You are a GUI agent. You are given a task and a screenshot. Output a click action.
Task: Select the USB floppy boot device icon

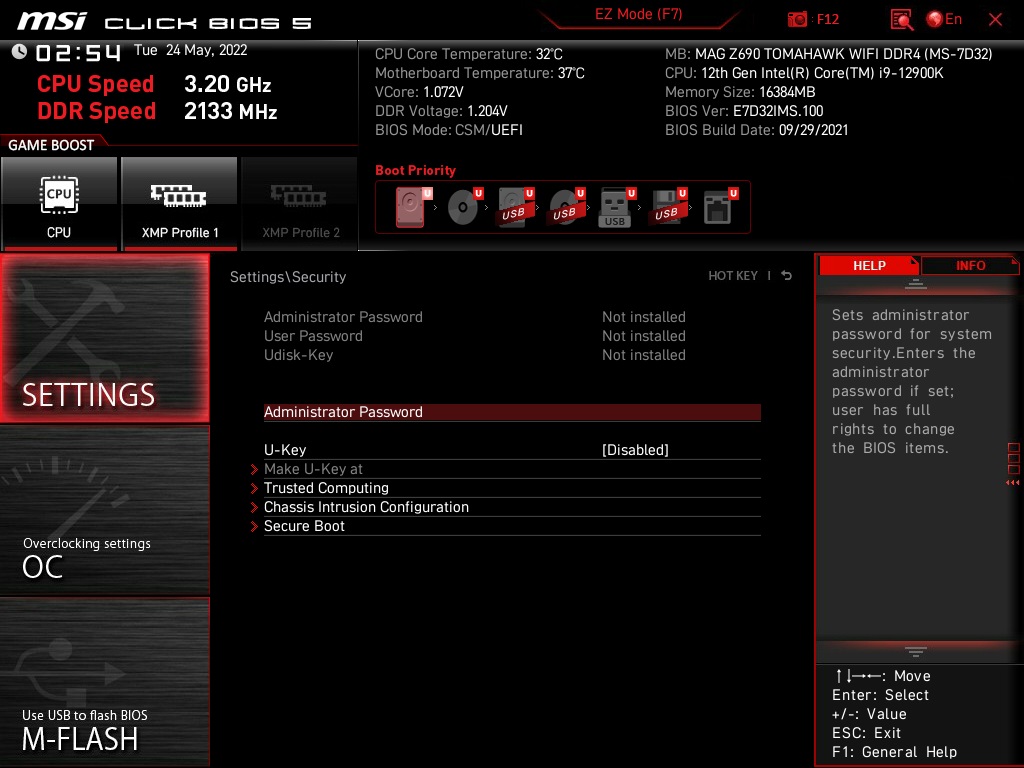click(668, 207)
